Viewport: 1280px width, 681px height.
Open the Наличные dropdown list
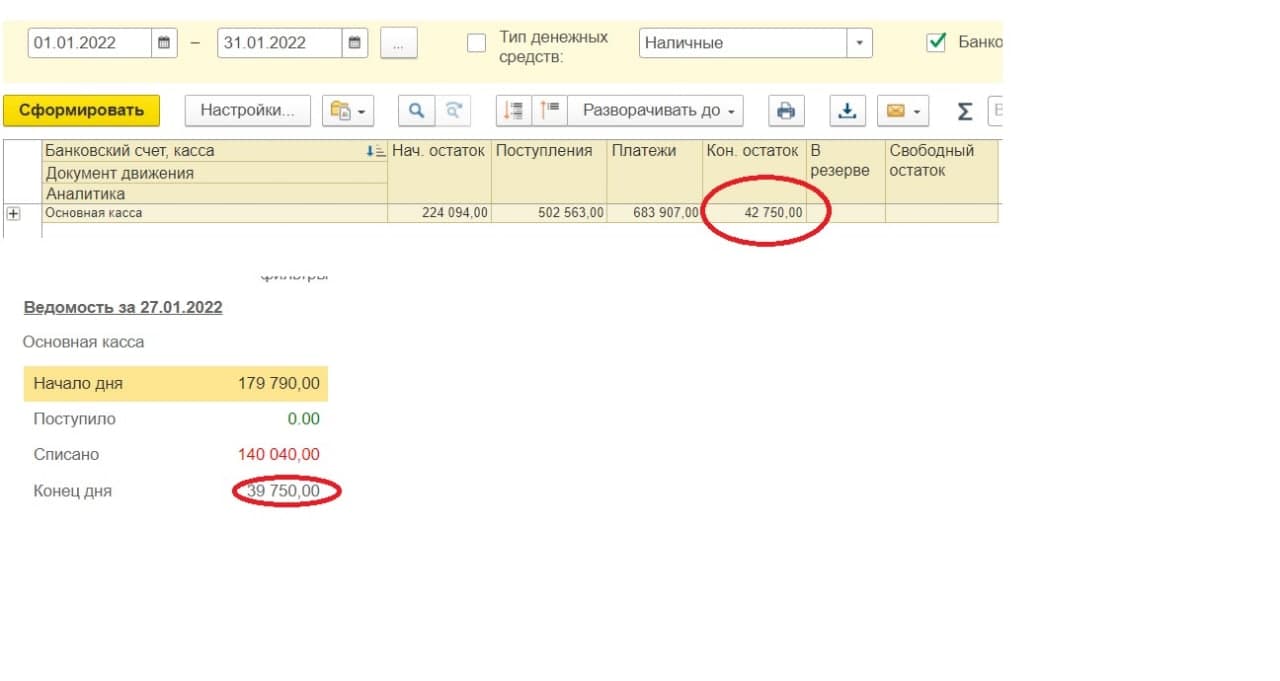(x=859, y=43)
